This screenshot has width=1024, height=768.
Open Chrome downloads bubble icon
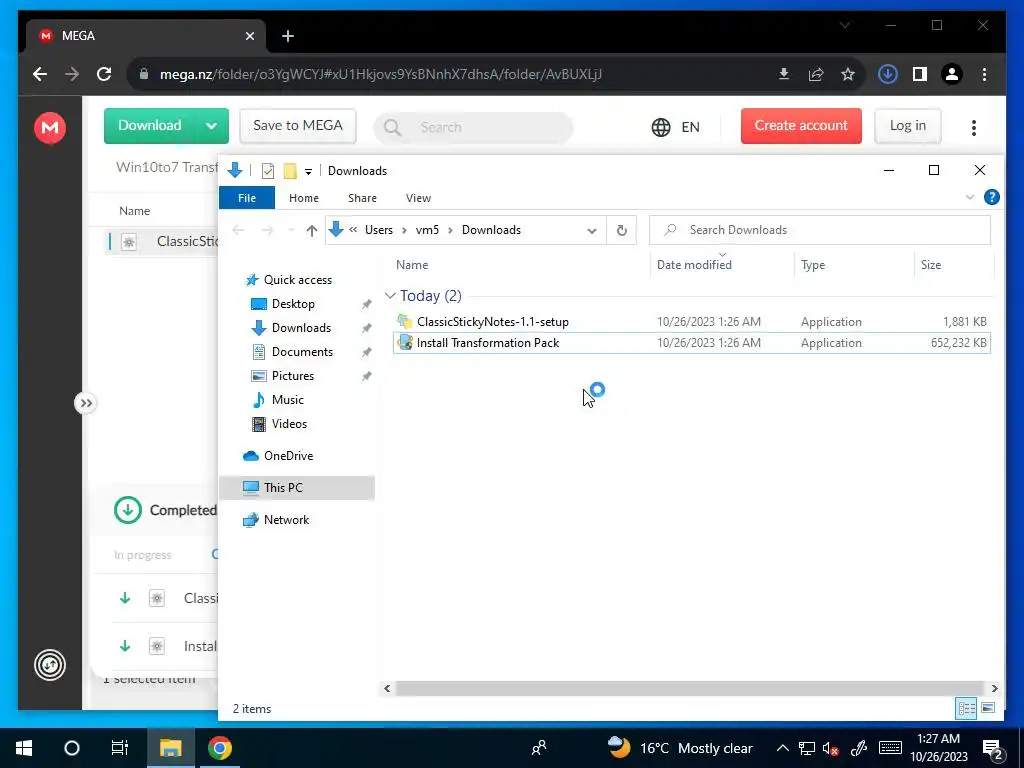[x=888, y=74]
